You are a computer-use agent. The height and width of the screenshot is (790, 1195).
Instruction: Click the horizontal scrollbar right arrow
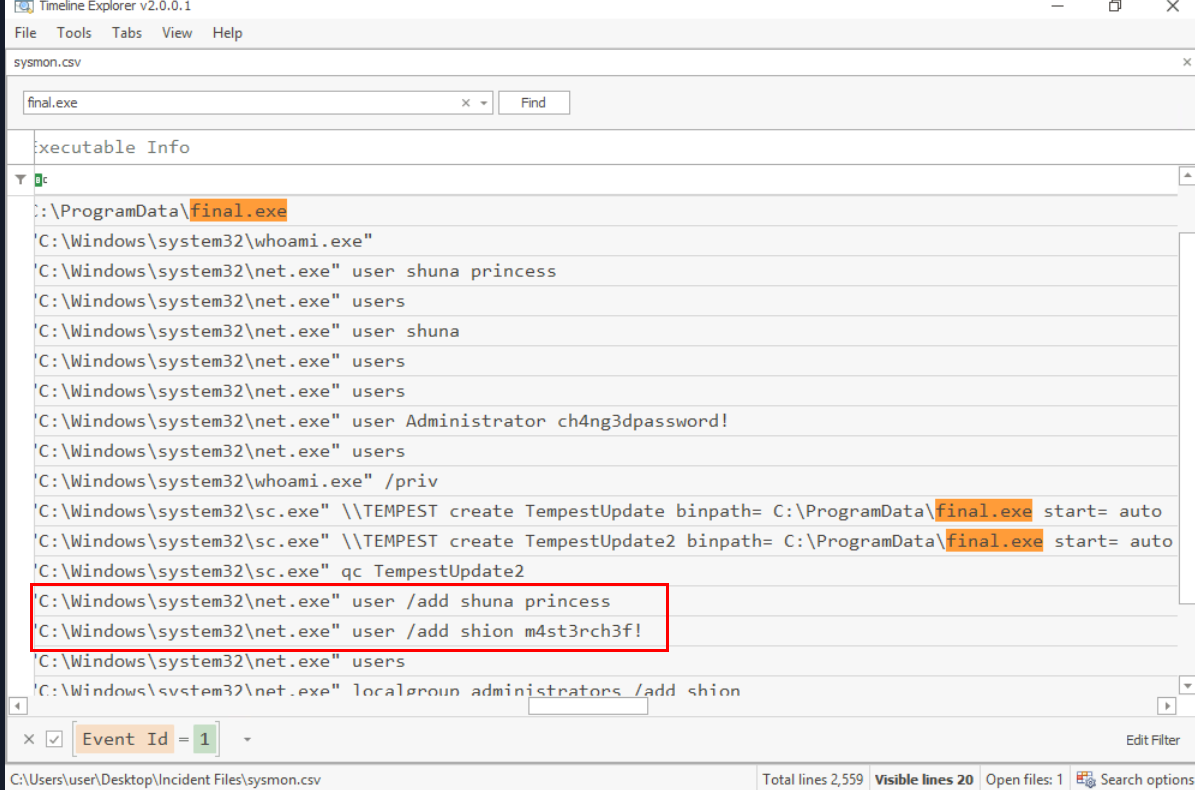coord(1166,706)
